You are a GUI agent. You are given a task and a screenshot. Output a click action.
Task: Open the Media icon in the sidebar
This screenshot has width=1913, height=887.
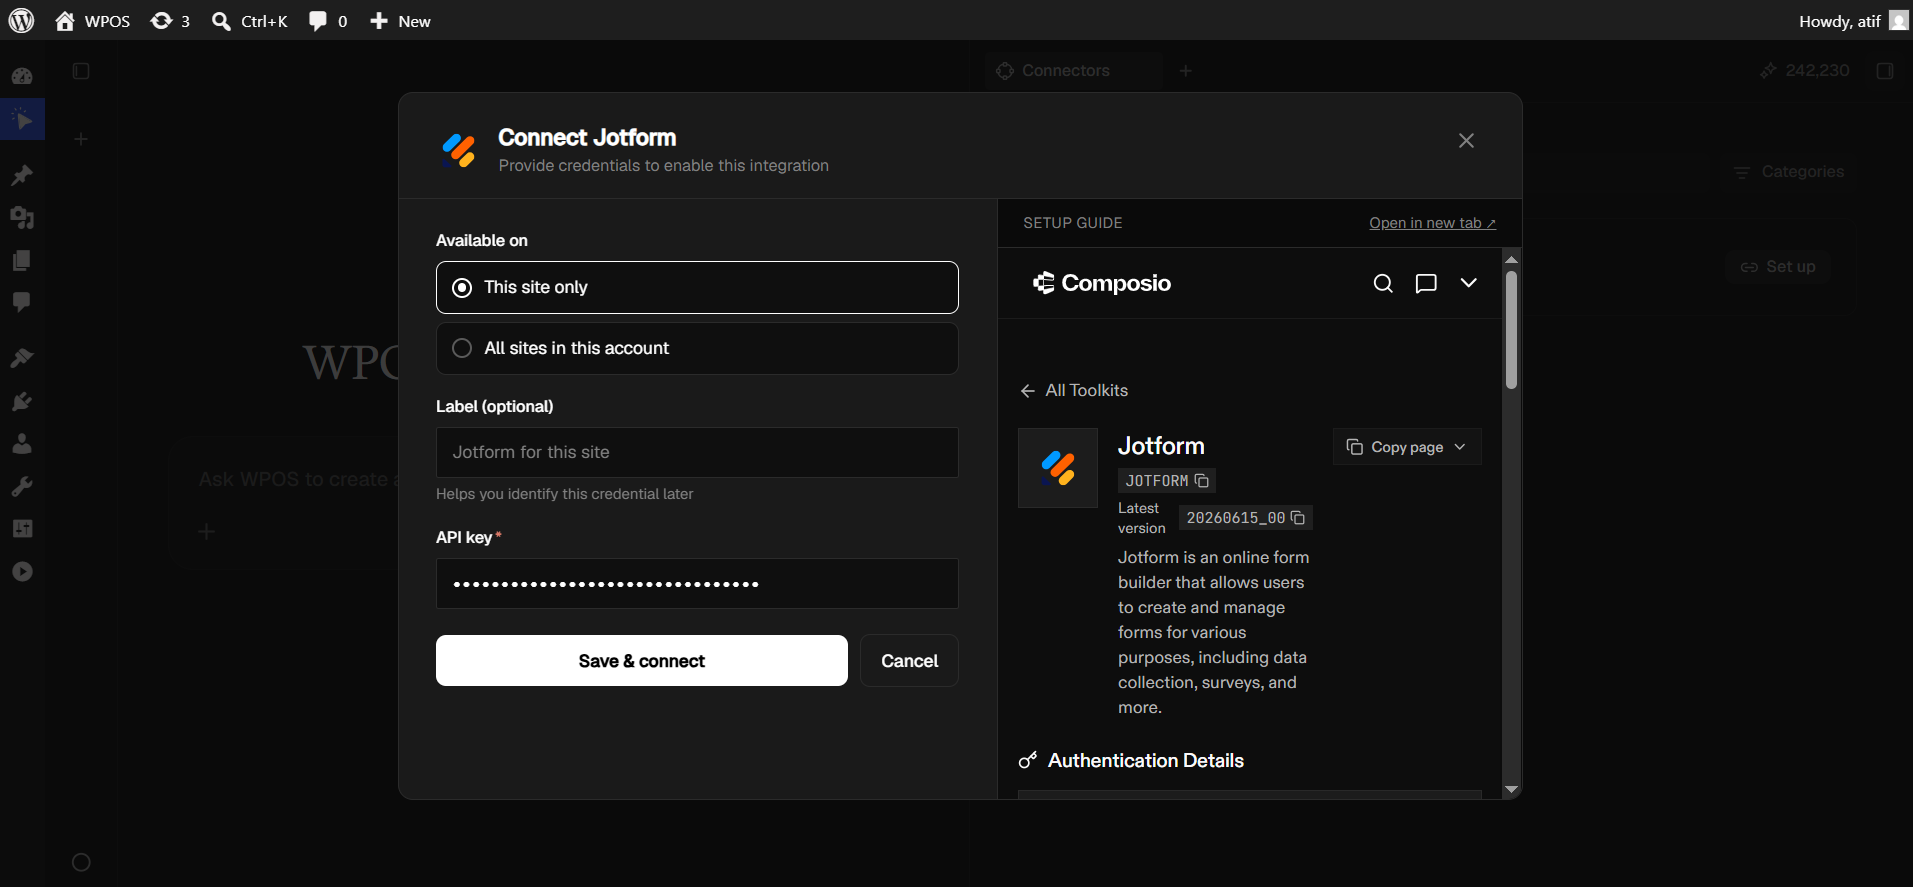[x=22, y=217]
